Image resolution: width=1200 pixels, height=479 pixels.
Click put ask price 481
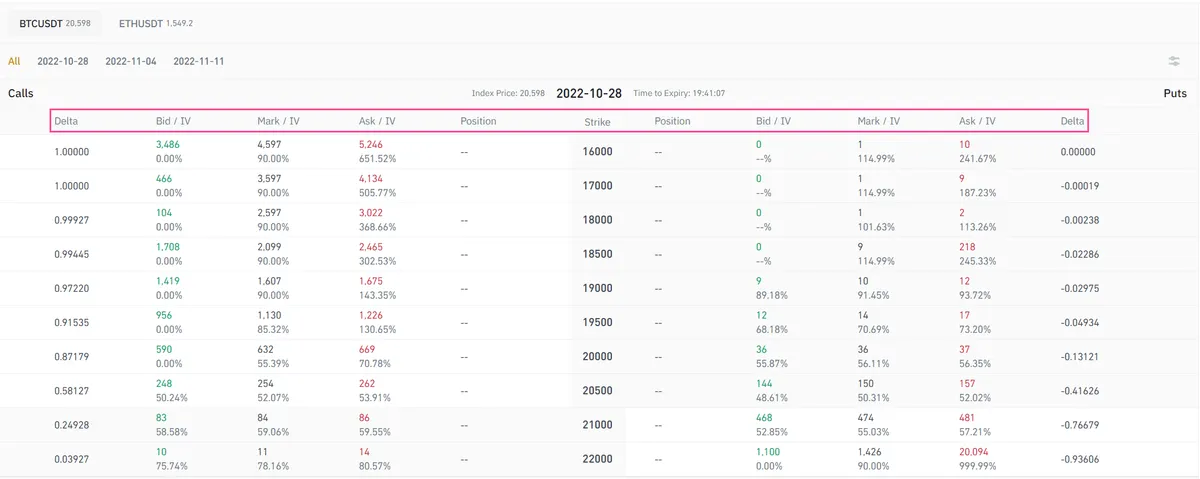[x=968, y=417]
